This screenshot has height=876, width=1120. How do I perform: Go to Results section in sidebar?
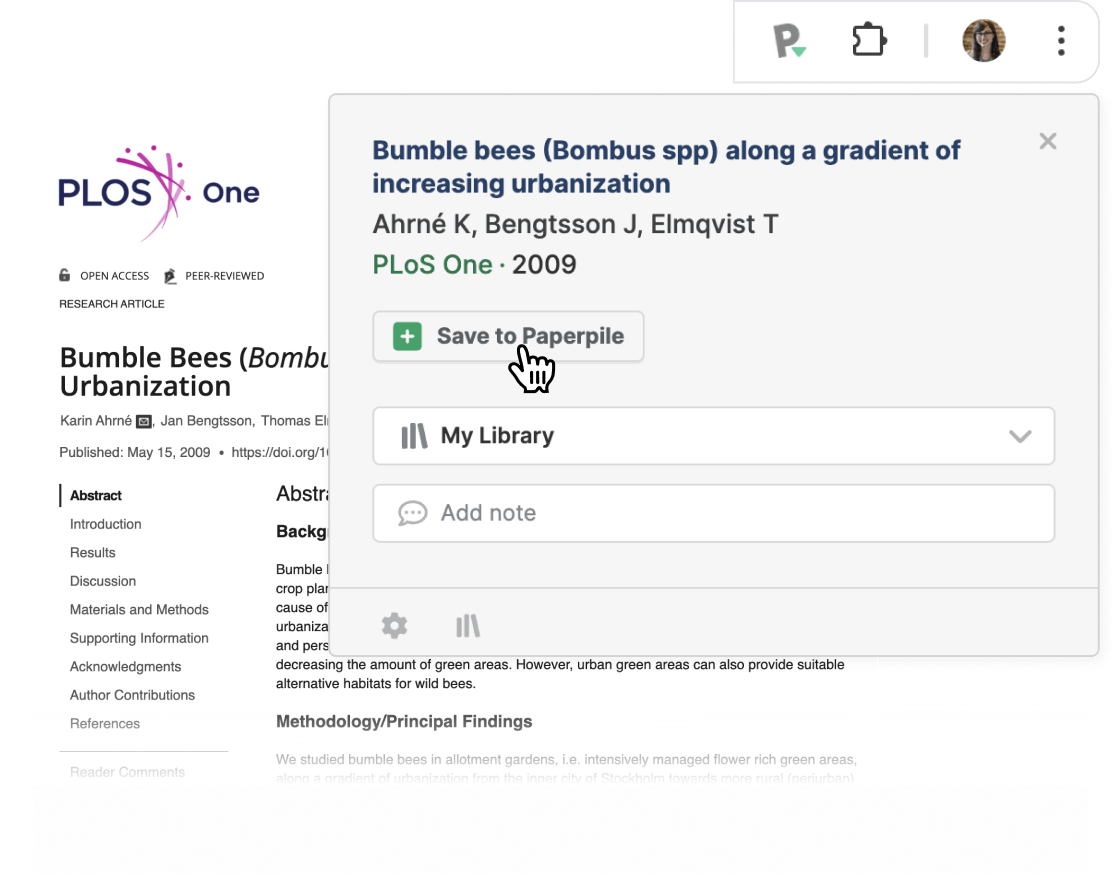(93, 552)
